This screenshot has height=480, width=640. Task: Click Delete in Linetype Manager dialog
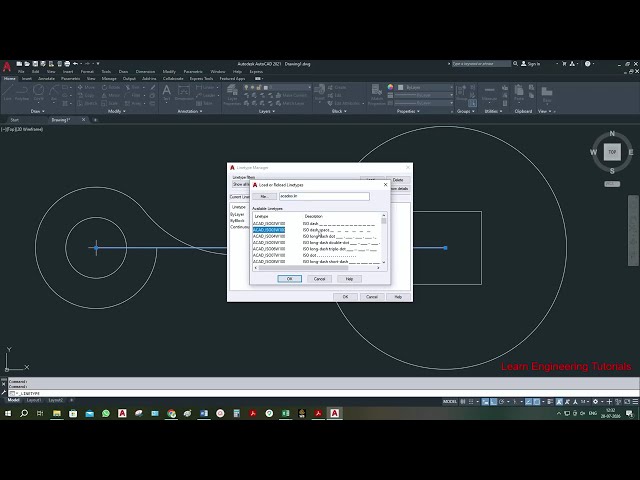(x=398, y=180)
